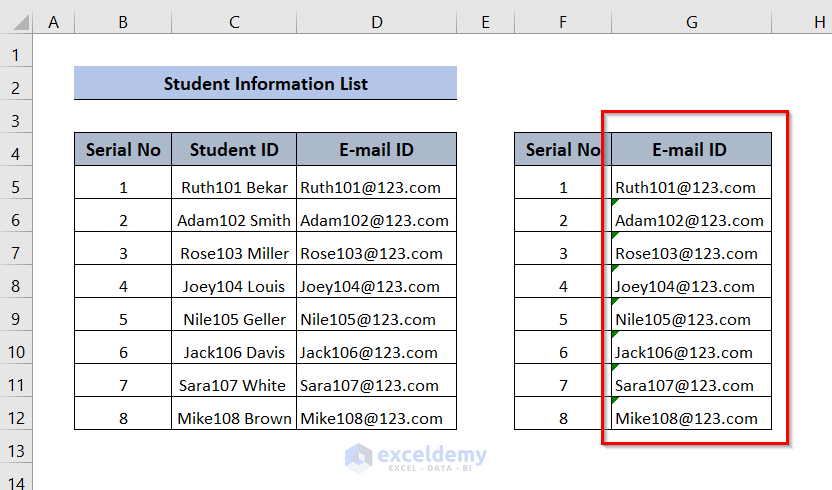Select column G header

[691, 21]
